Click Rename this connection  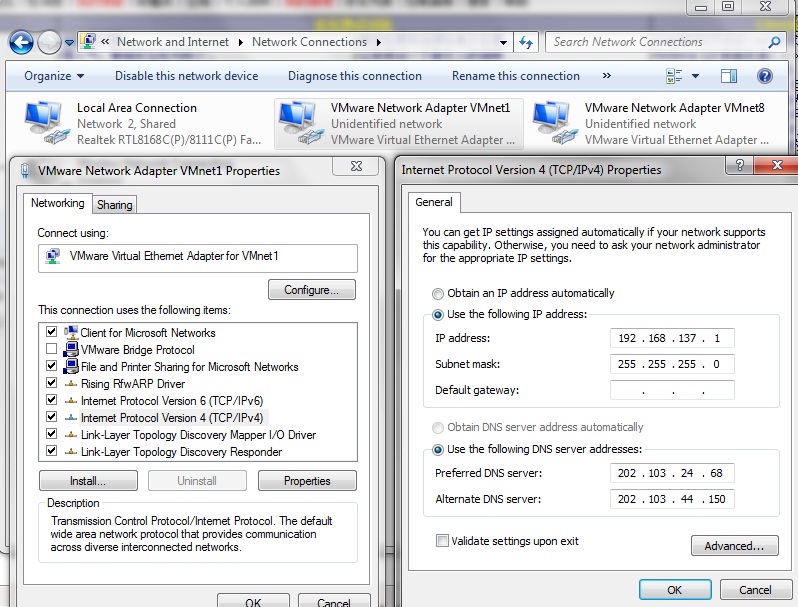click(x=516, y=76)
